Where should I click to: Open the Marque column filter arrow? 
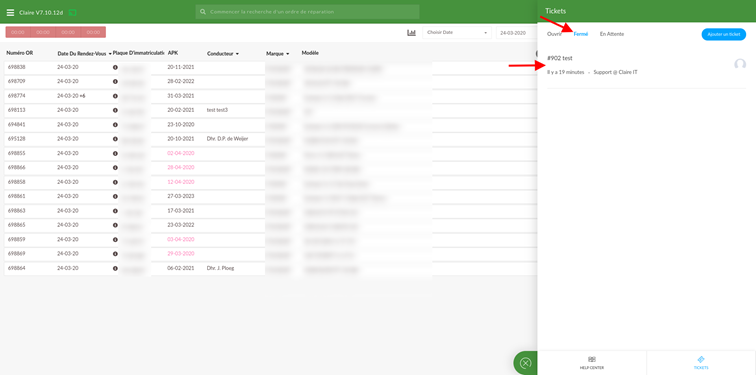(x=287, y=54)
